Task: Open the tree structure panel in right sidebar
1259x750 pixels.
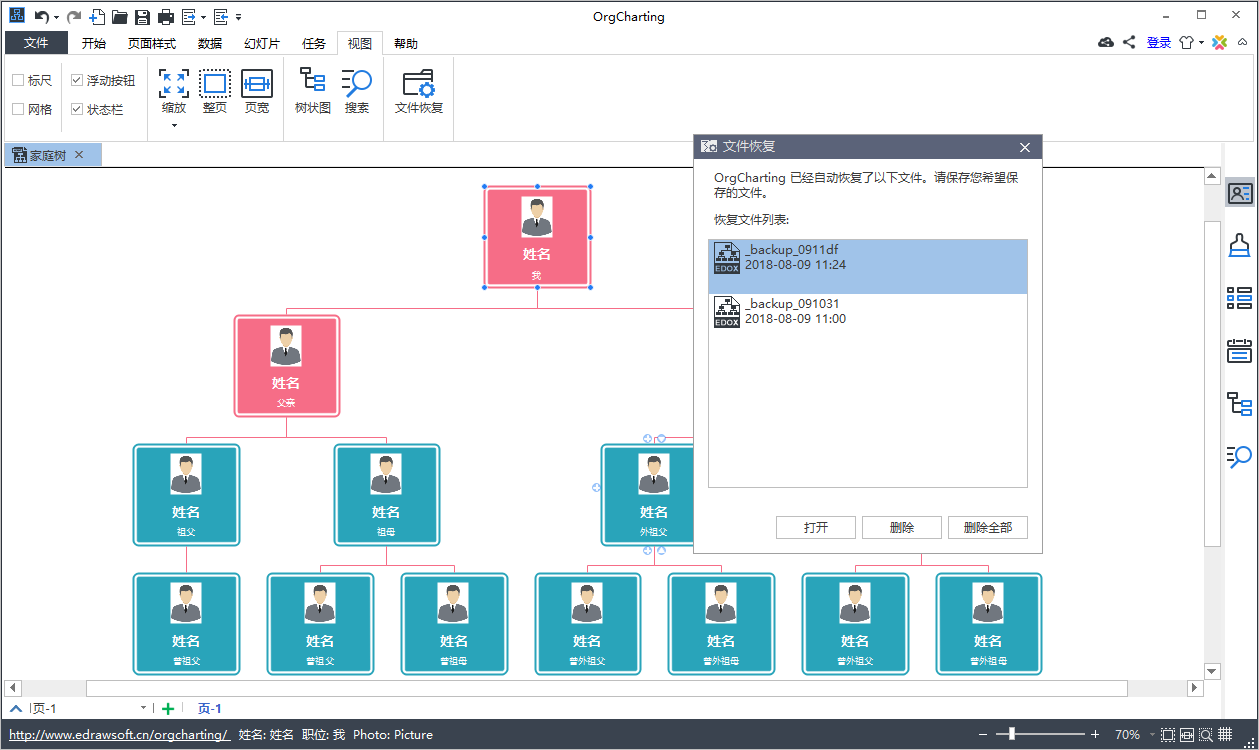Action: coord(1240,404)
